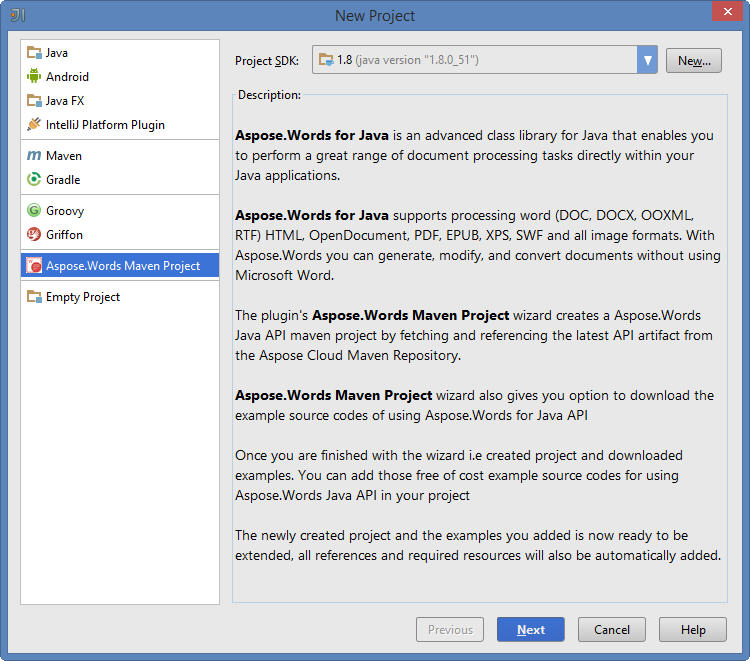Open the Help button
750x661 pixels.
point(693,630)
